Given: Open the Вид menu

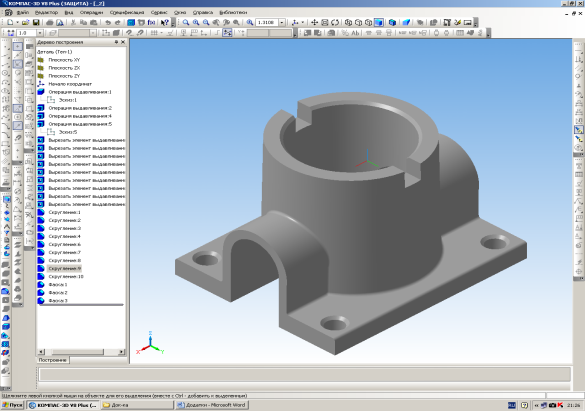Looking at the screenshot, I should click(x=69, y=12).
